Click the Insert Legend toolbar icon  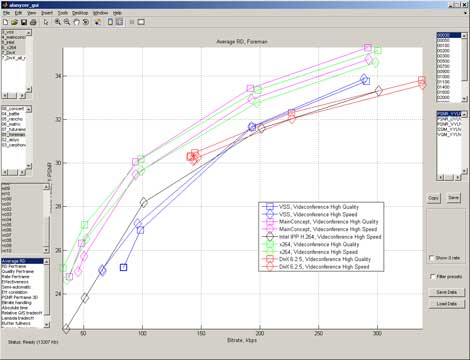pos(119,22)
